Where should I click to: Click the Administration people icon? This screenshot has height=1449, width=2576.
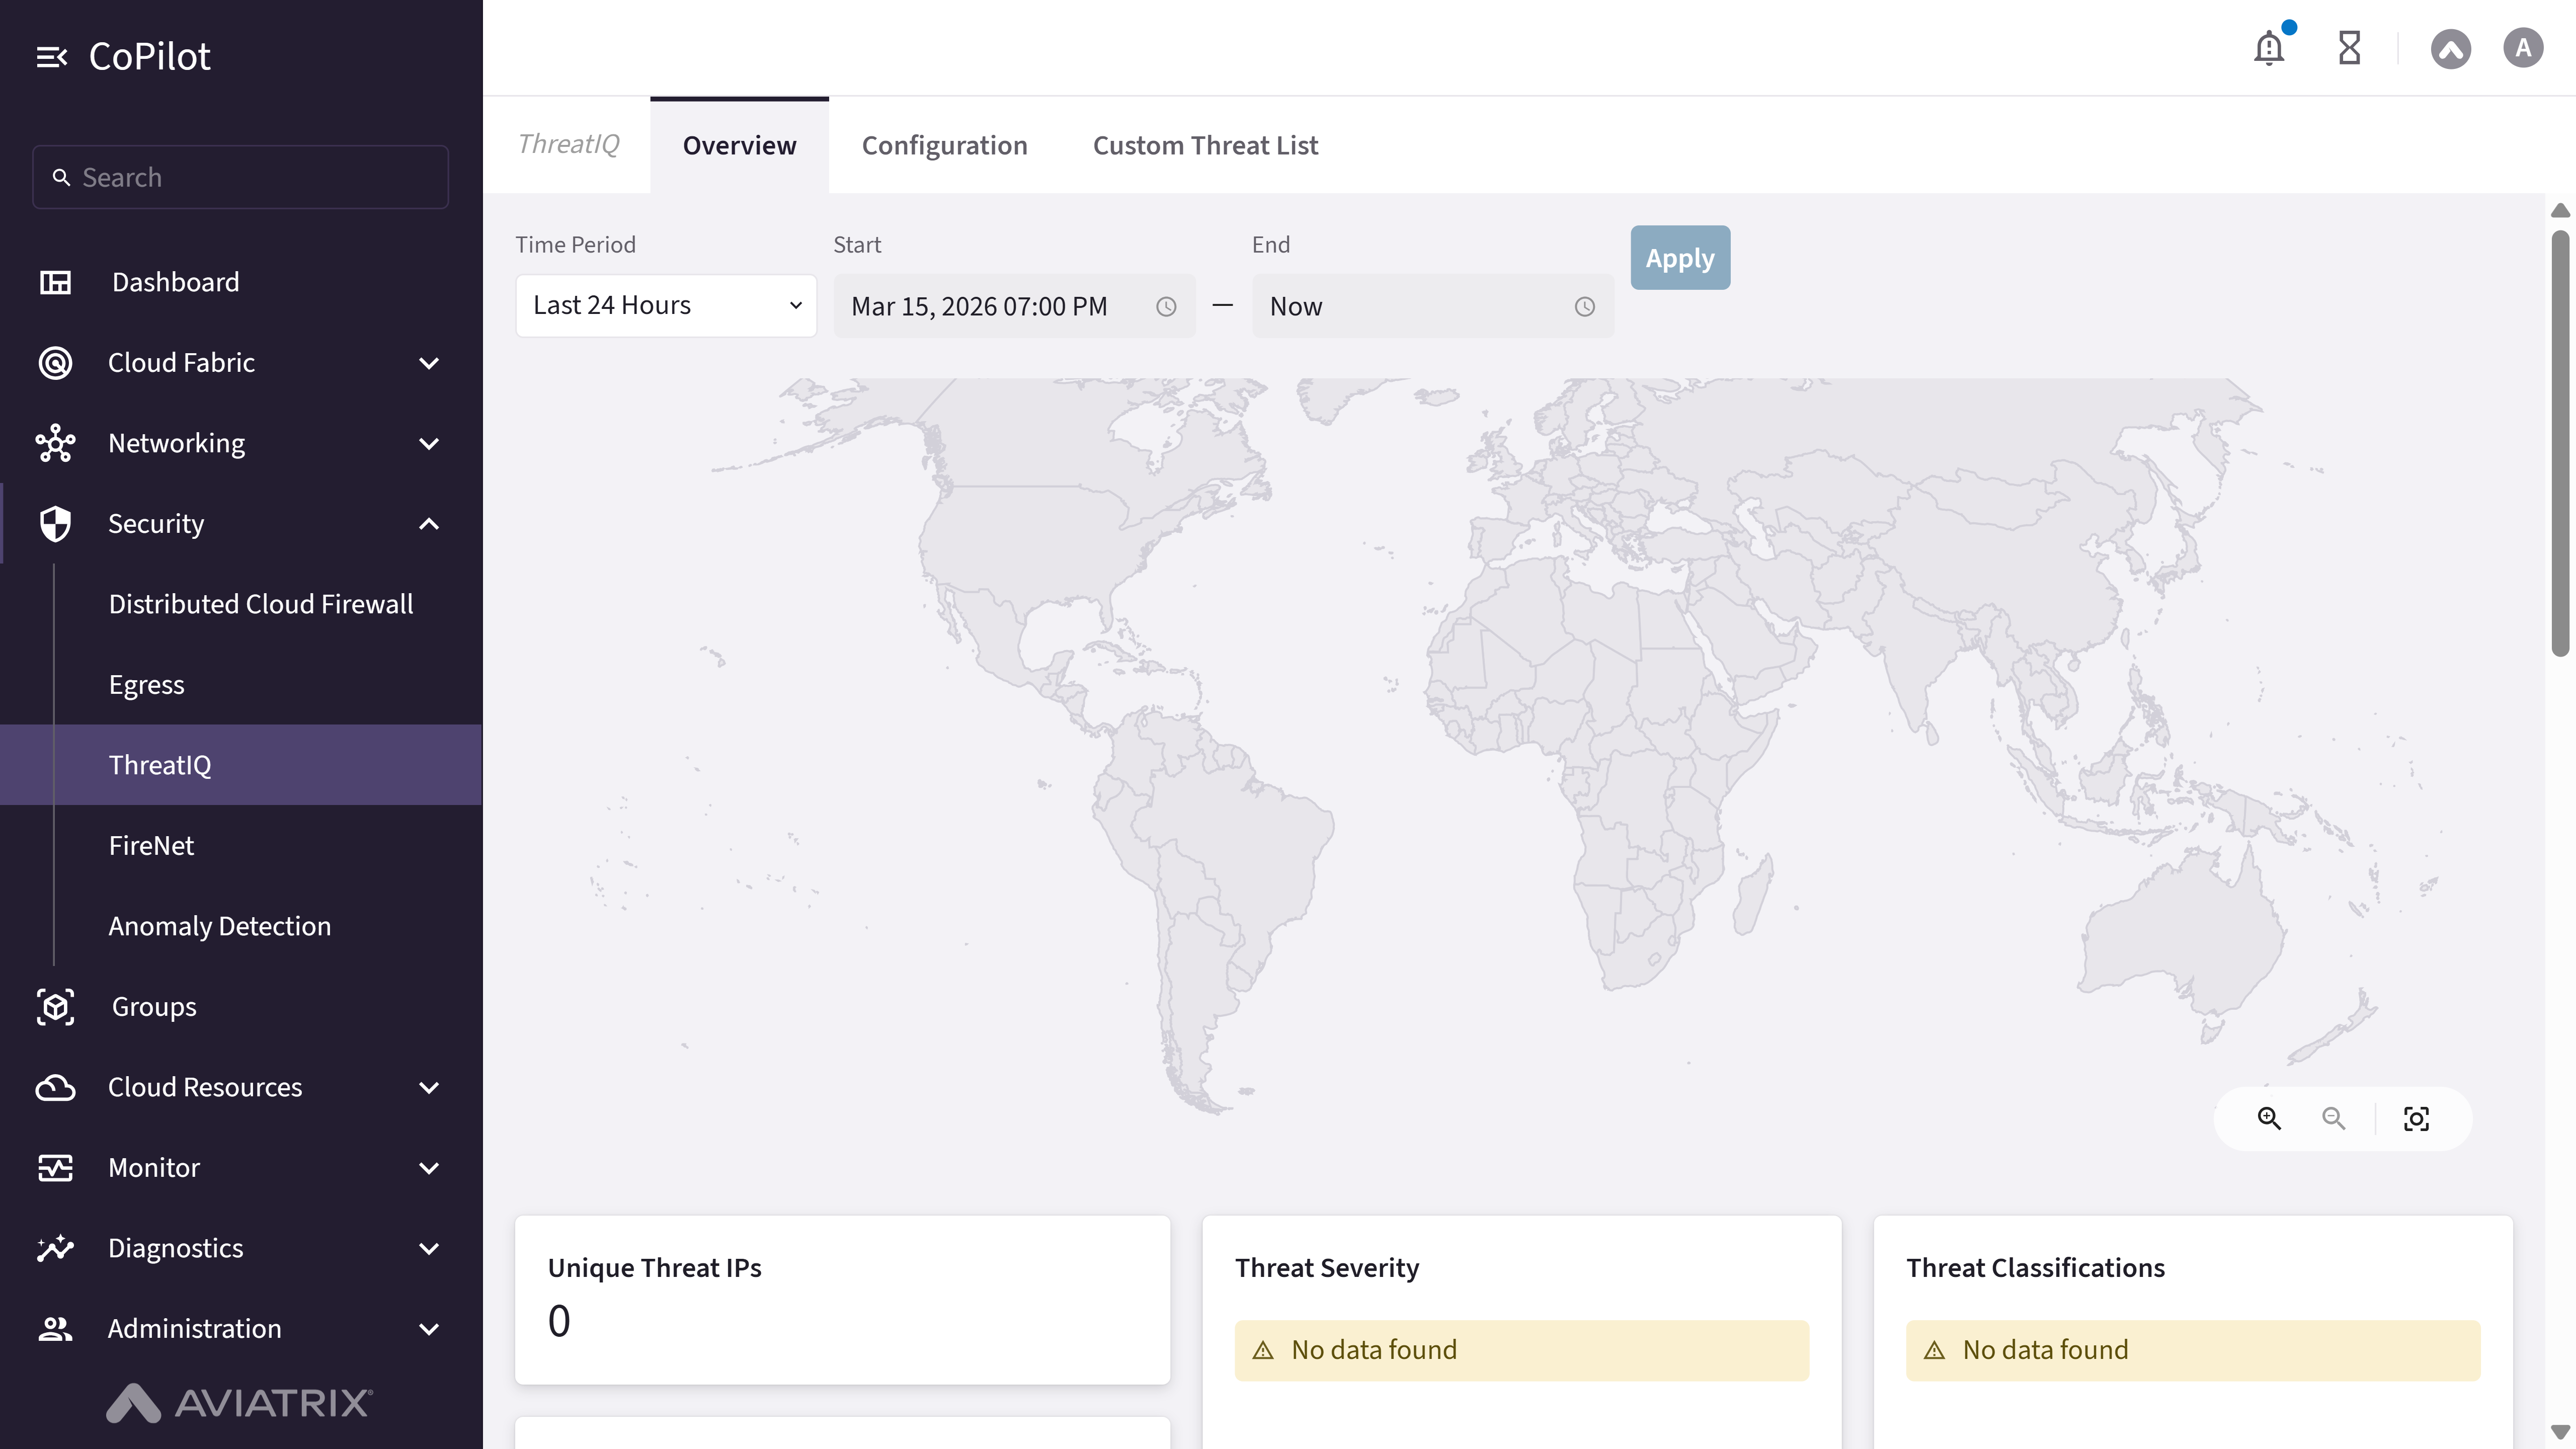(x=55, y=1329)
